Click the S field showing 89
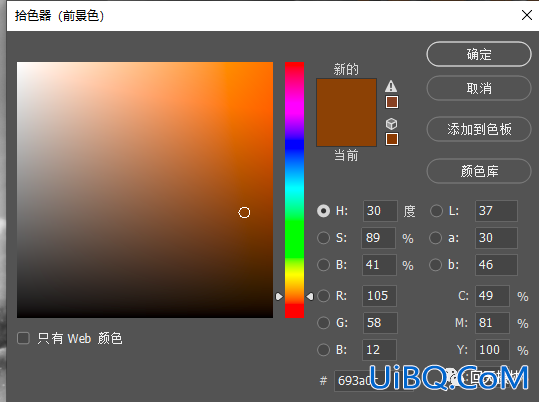Viewport: 539px width, 402px height. click(378, 238)
